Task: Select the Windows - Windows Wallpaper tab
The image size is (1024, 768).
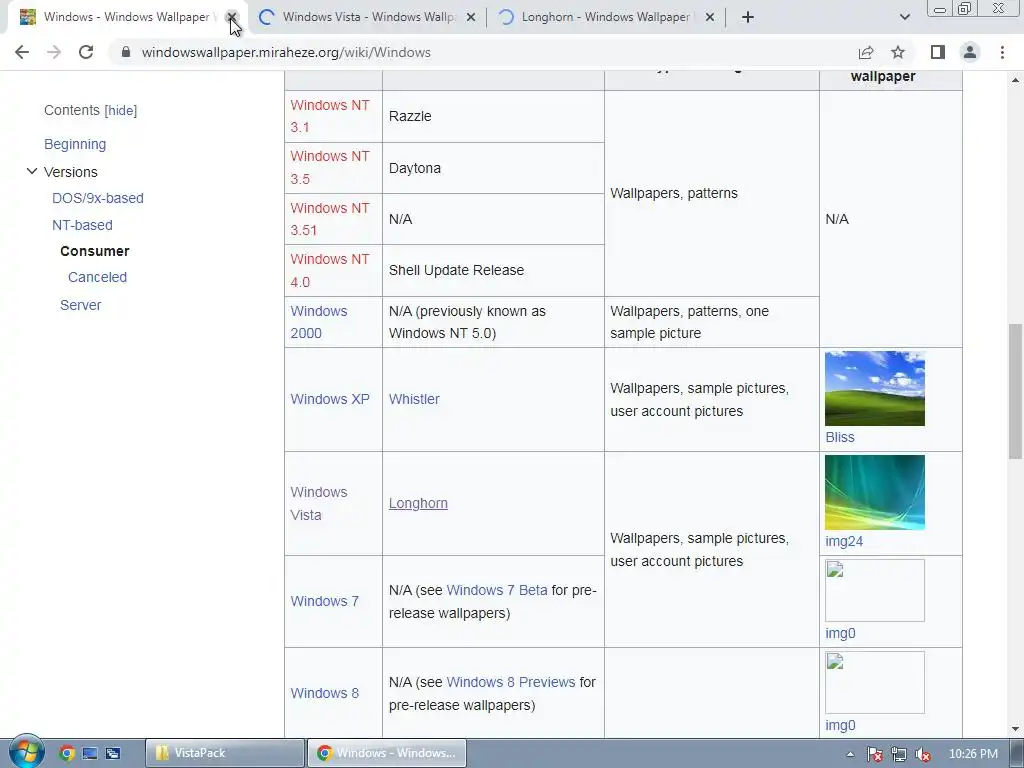Action: (x=127, y=17)
